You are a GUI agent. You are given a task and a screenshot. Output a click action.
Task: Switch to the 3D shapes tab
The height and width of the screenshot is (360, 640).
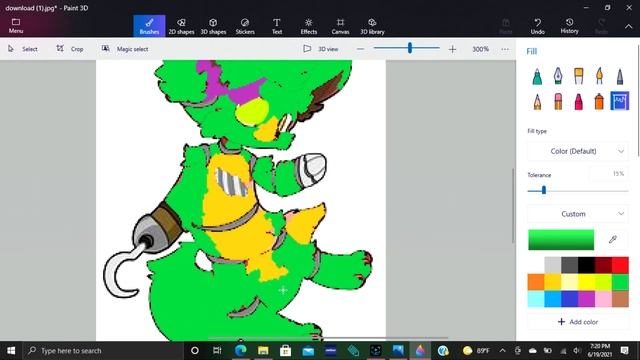[x=213, y=26]
